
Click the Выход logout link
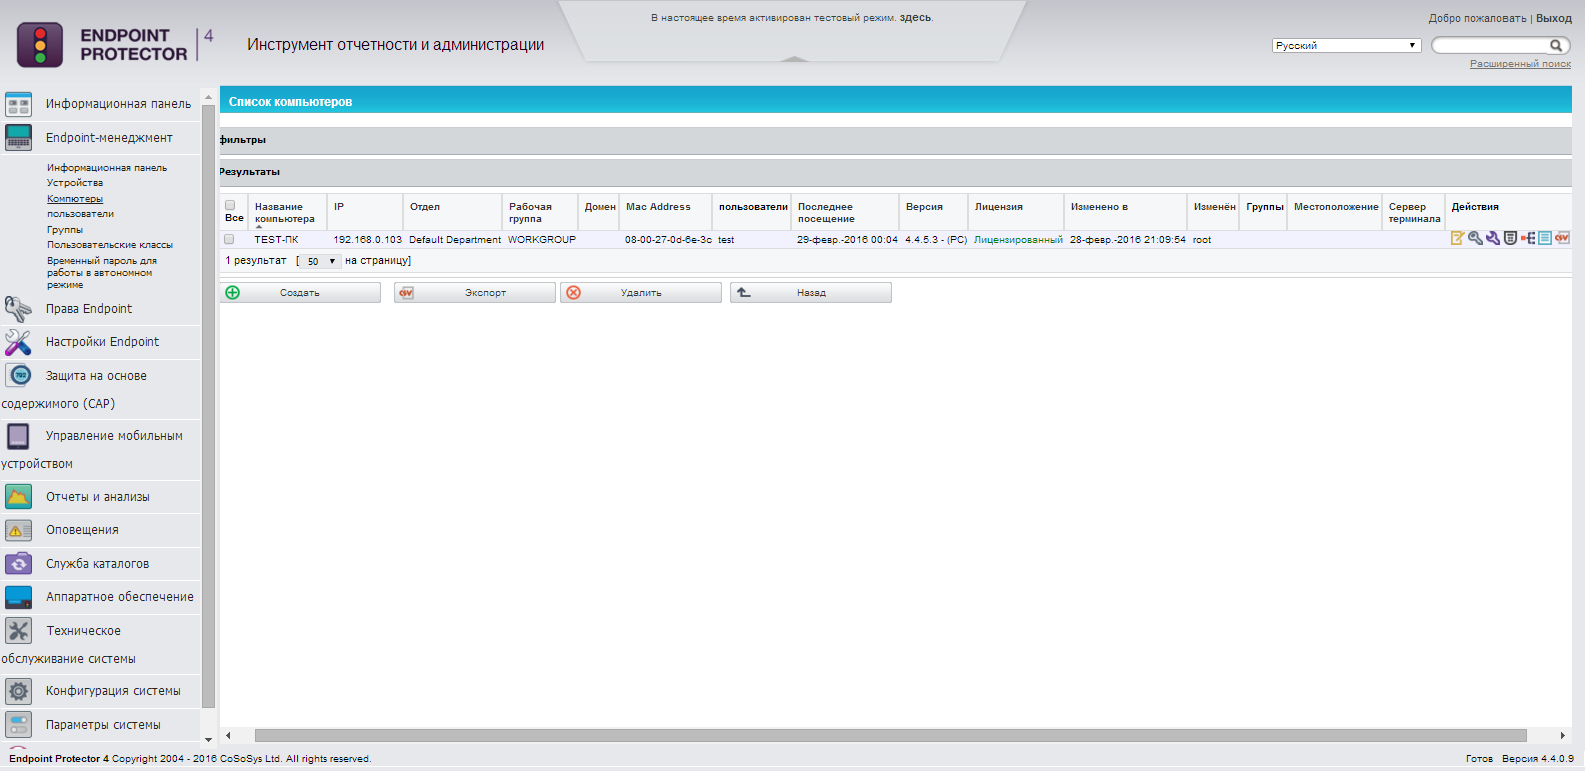(x=1554, y=18)
